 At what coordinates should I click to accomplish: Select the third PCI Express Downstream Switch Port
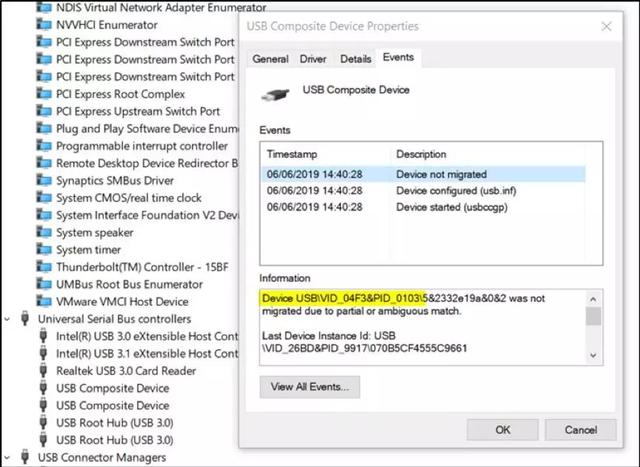pos(145,76)
